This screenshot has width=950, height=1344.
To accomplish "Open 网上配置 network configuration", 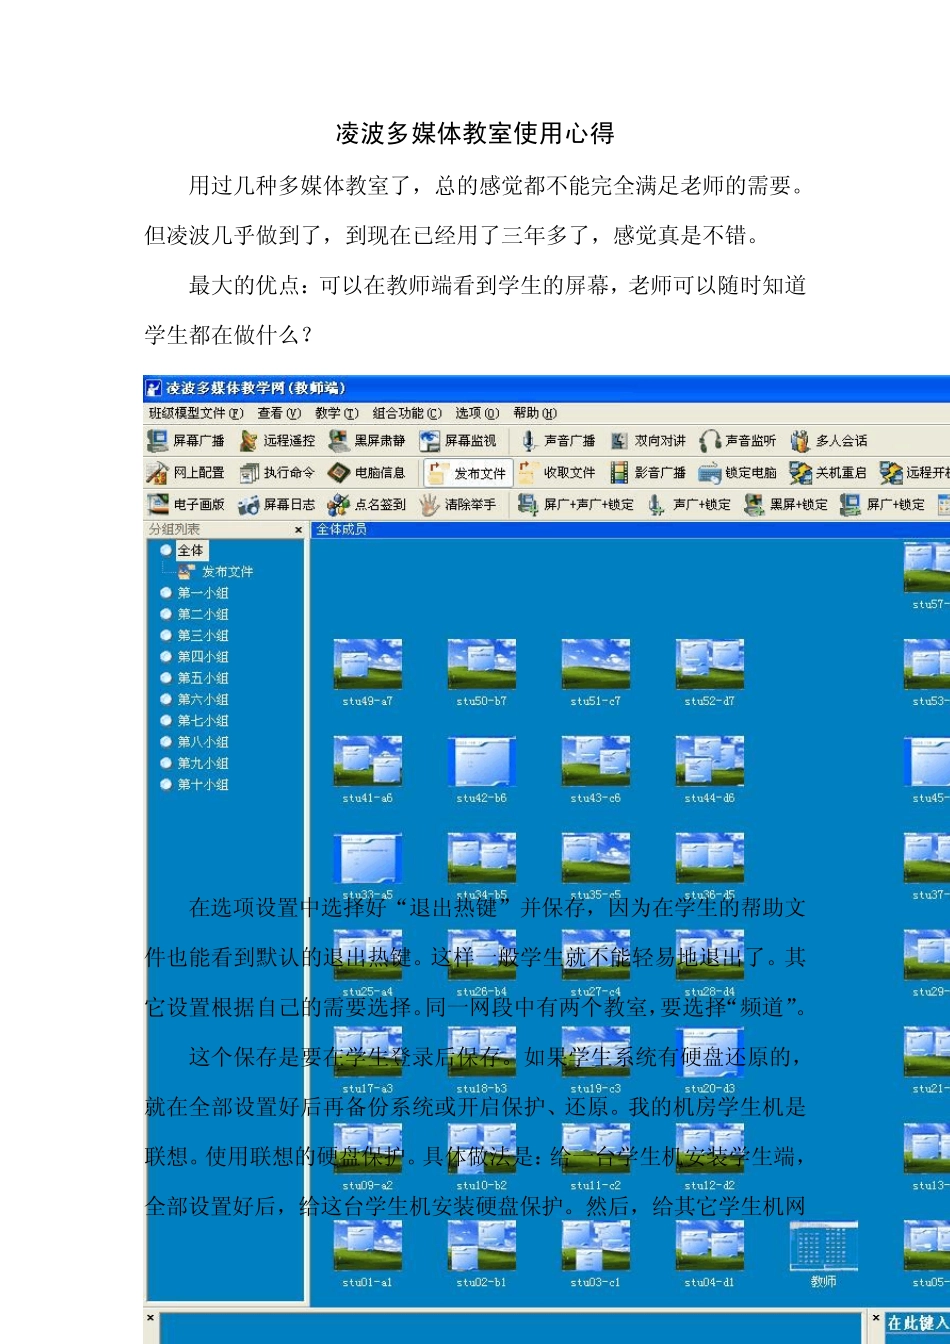I will coord(186,473).
